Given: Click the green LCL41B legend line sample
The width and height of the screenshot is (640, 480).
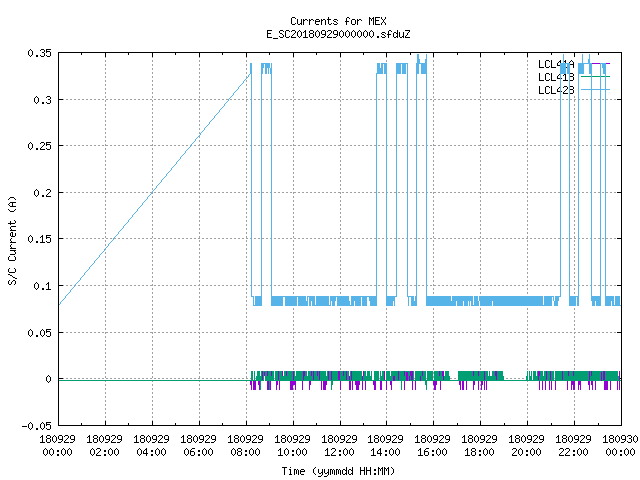Looking at the screenshot, I should point(595,77).
